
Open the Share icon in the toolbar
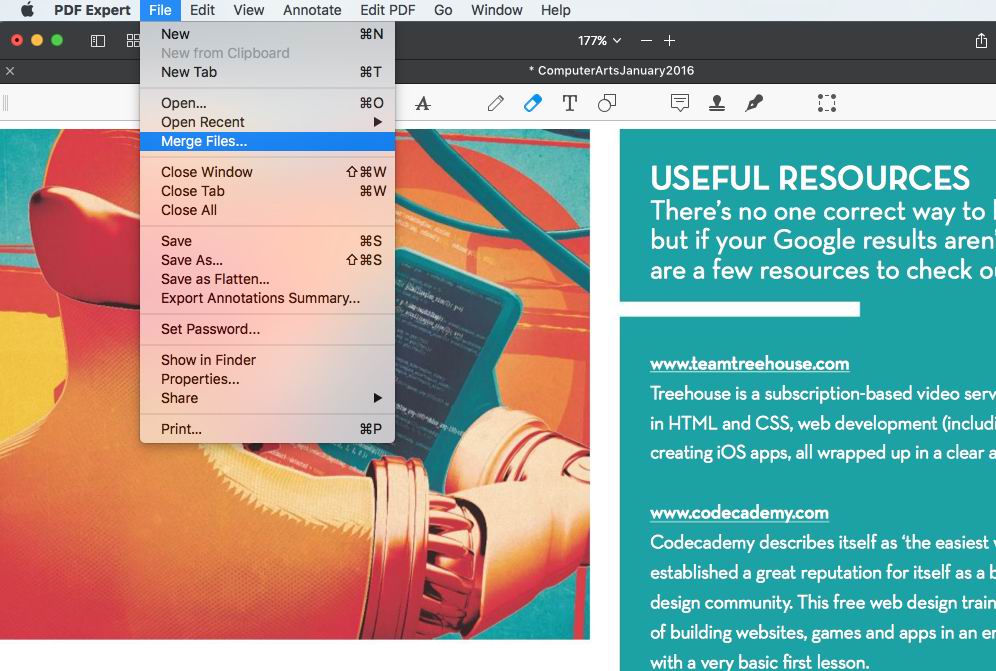click(x=981, y=41)
